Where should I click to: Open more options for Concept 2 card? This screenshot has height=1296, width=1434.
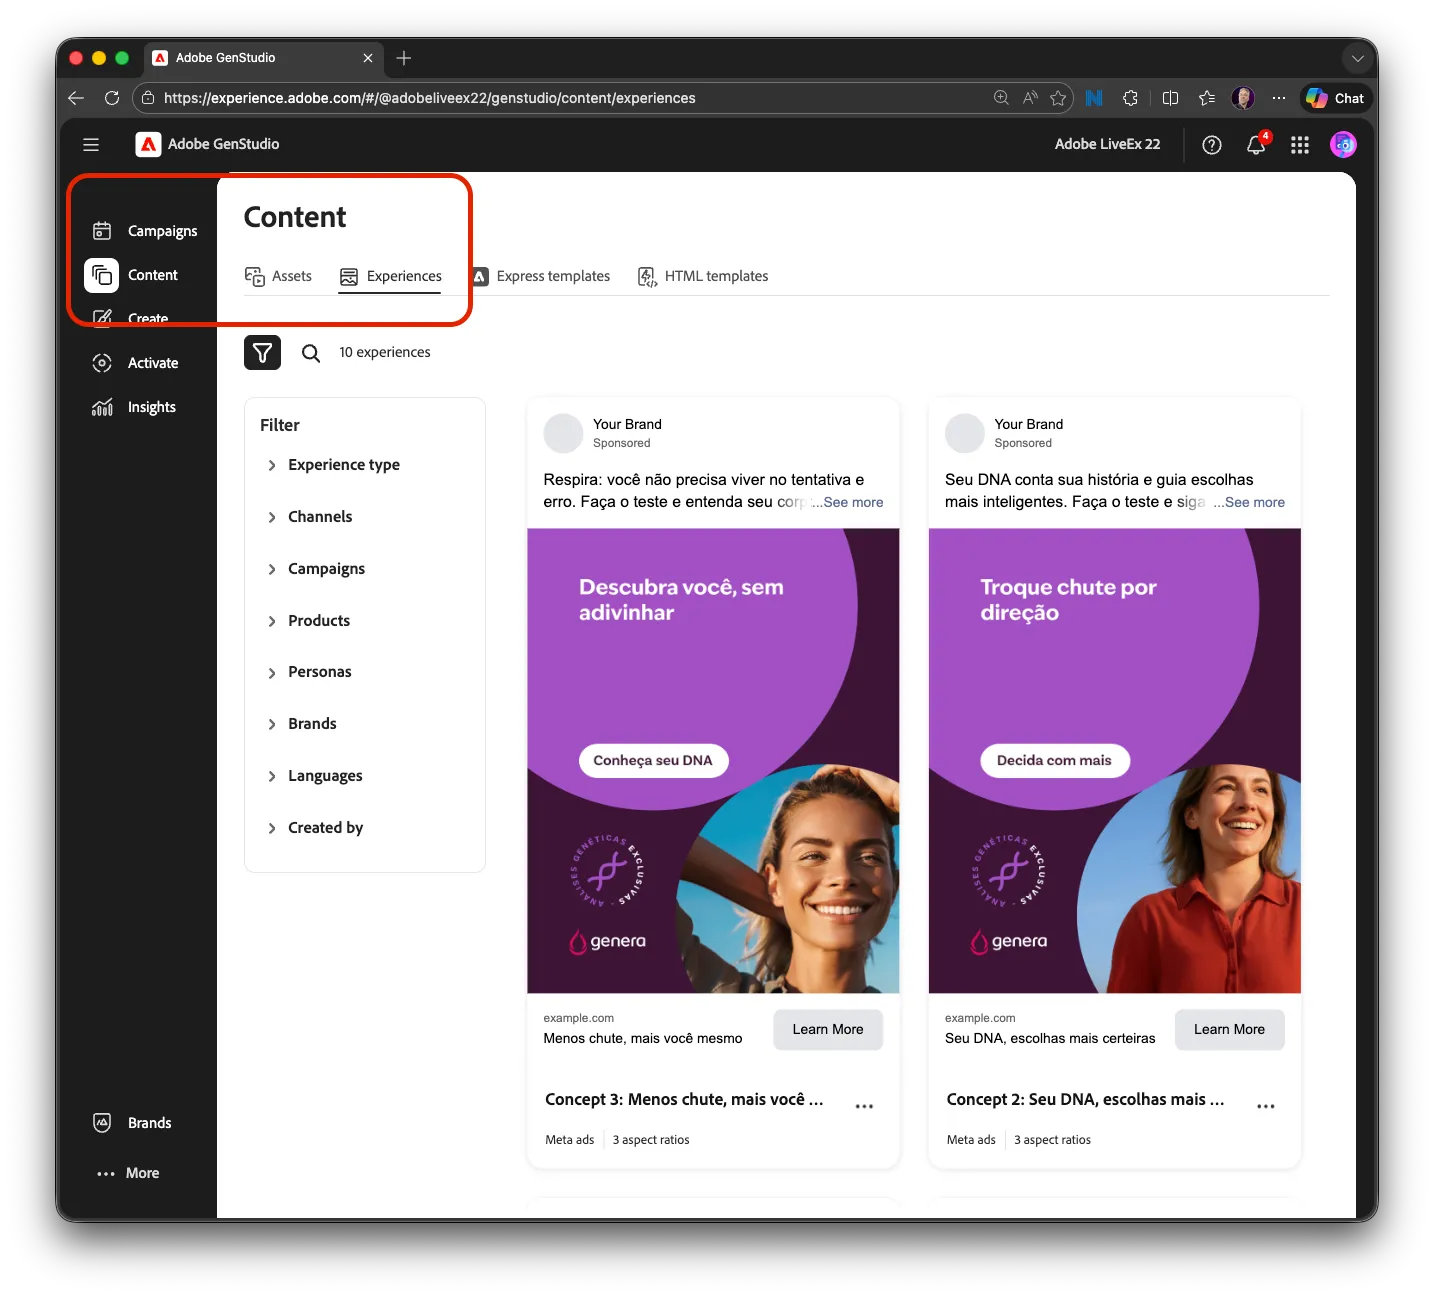1265,1106
